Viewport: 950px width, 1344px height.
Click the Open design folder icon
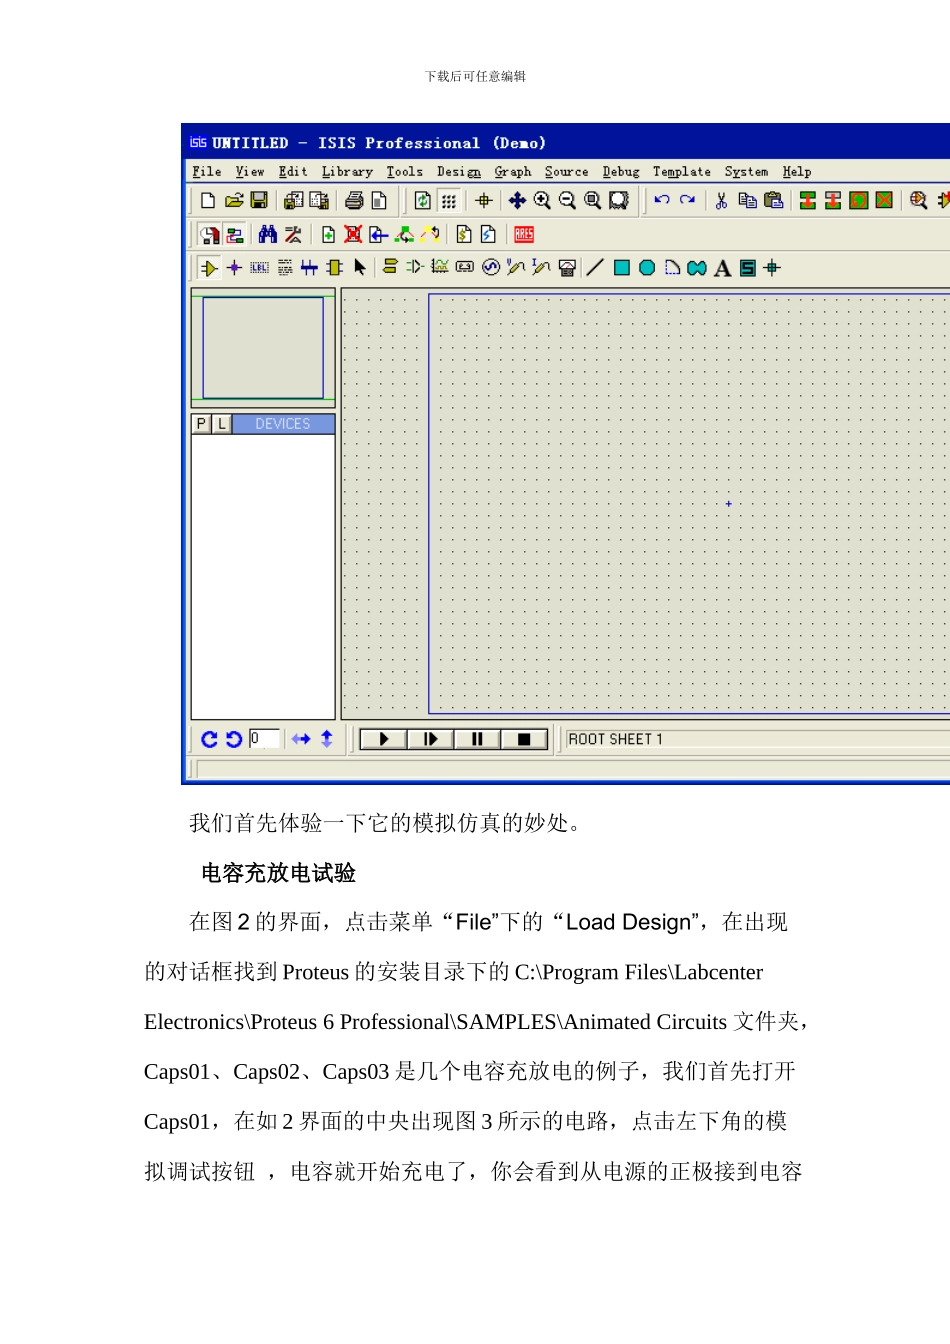[x=234, y=201]
